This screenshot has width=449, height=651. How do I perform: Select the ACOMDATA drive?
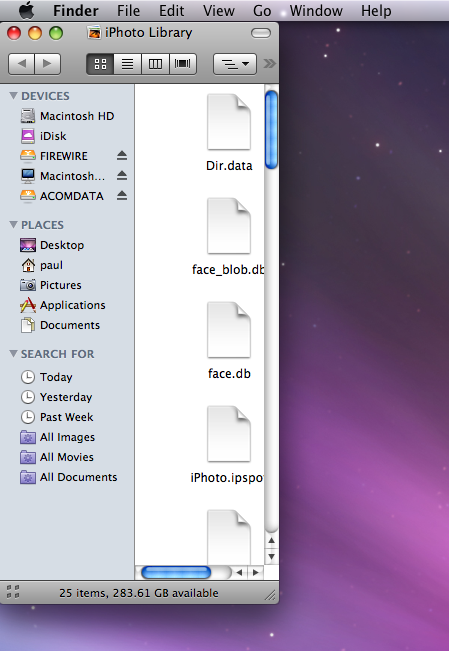(62, 196)
